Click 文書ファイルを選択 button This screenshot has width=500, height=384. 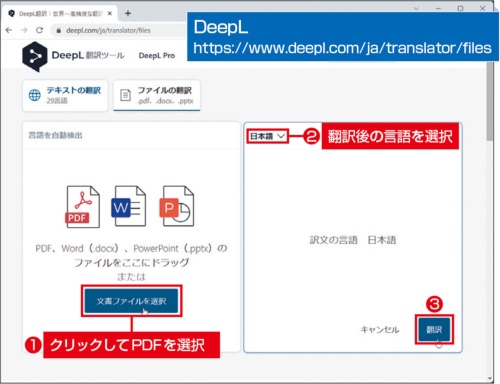[131, 301]
